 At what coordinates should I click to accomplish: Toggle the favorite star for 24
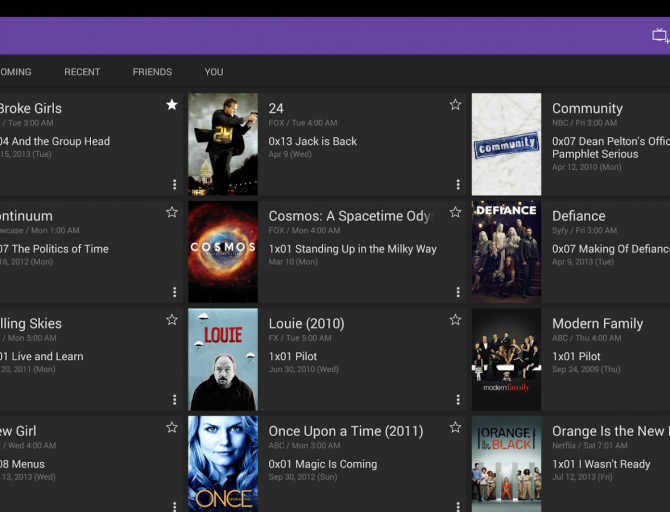point(455,105)
